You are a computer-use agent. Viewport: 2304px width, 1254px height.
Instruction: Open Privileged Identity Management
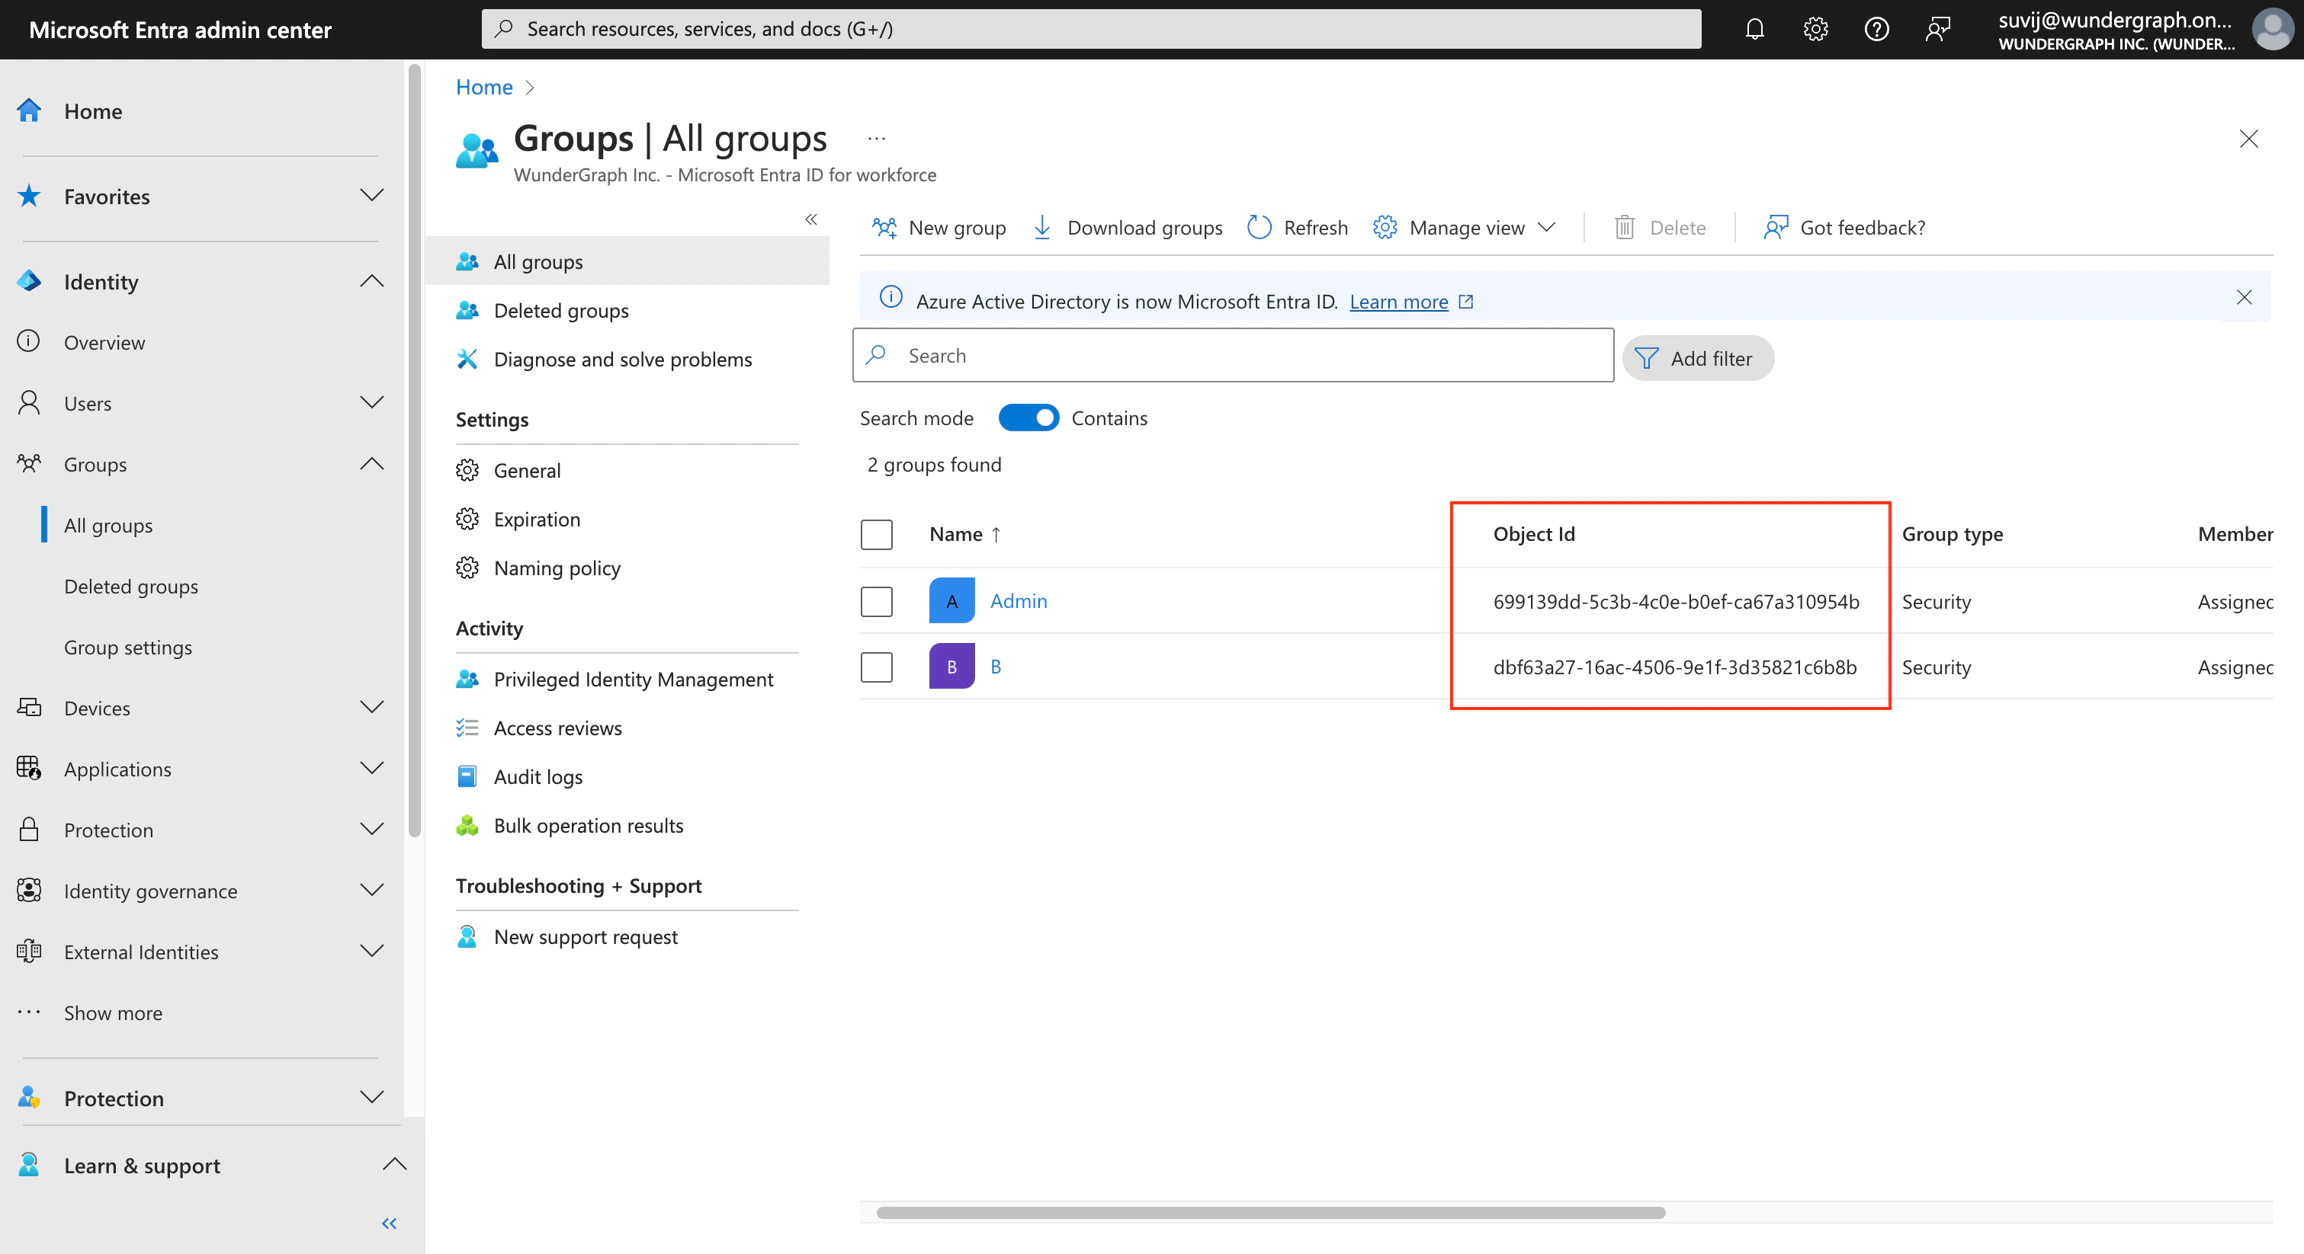point(633,679)
